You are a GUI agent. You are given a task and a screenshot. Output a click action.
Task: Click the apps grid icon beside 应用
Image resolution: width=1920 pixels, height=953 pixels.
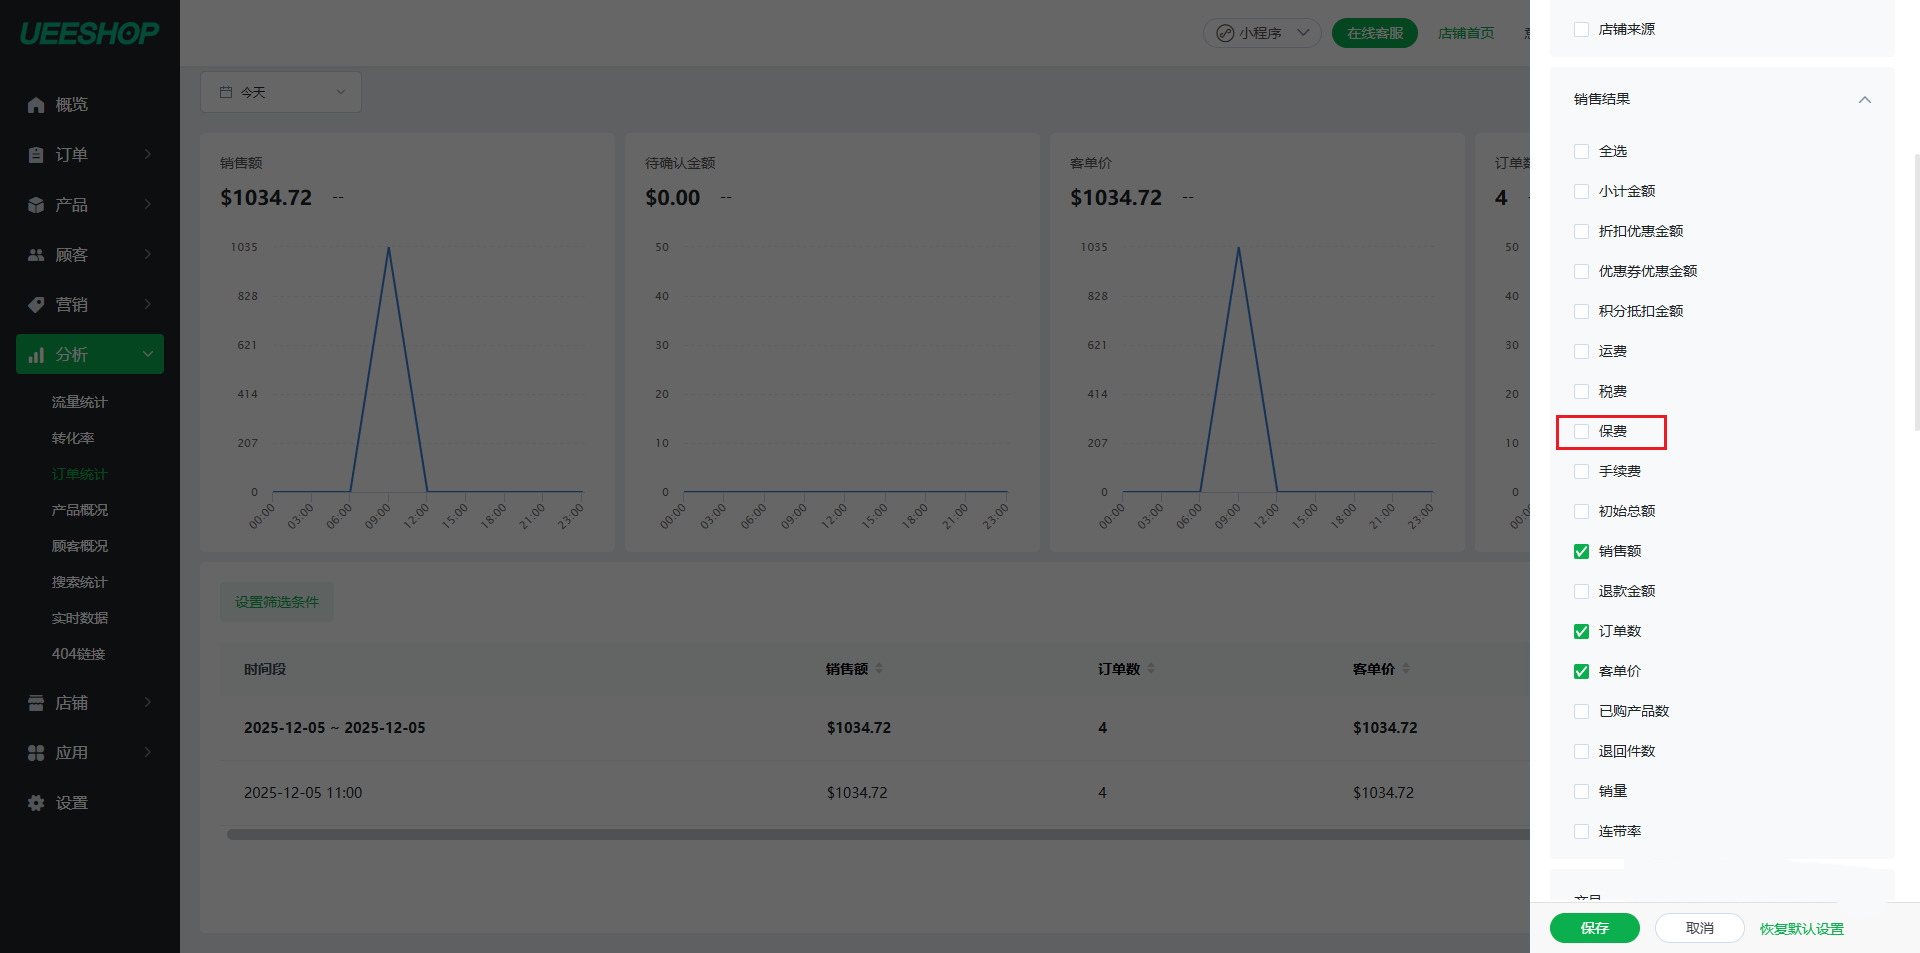coord(36,753)
